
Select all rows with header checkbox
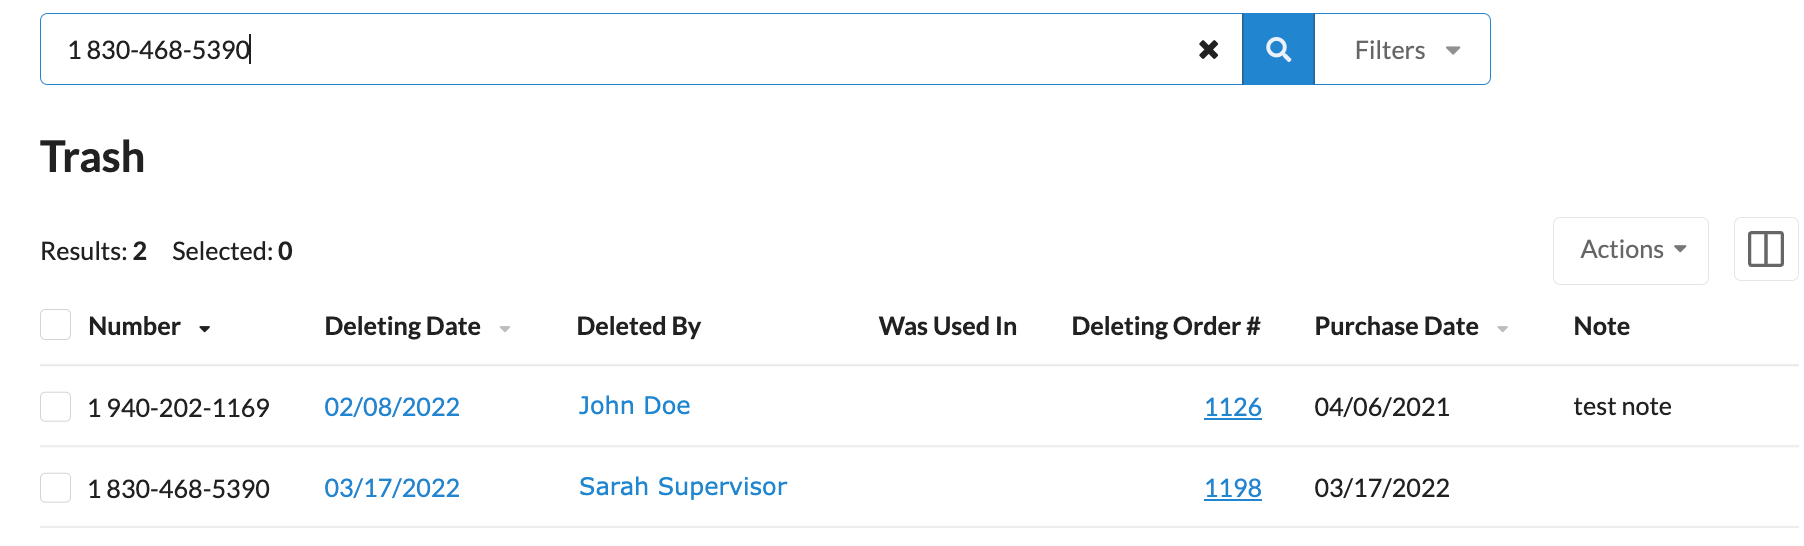pos(56,325)
